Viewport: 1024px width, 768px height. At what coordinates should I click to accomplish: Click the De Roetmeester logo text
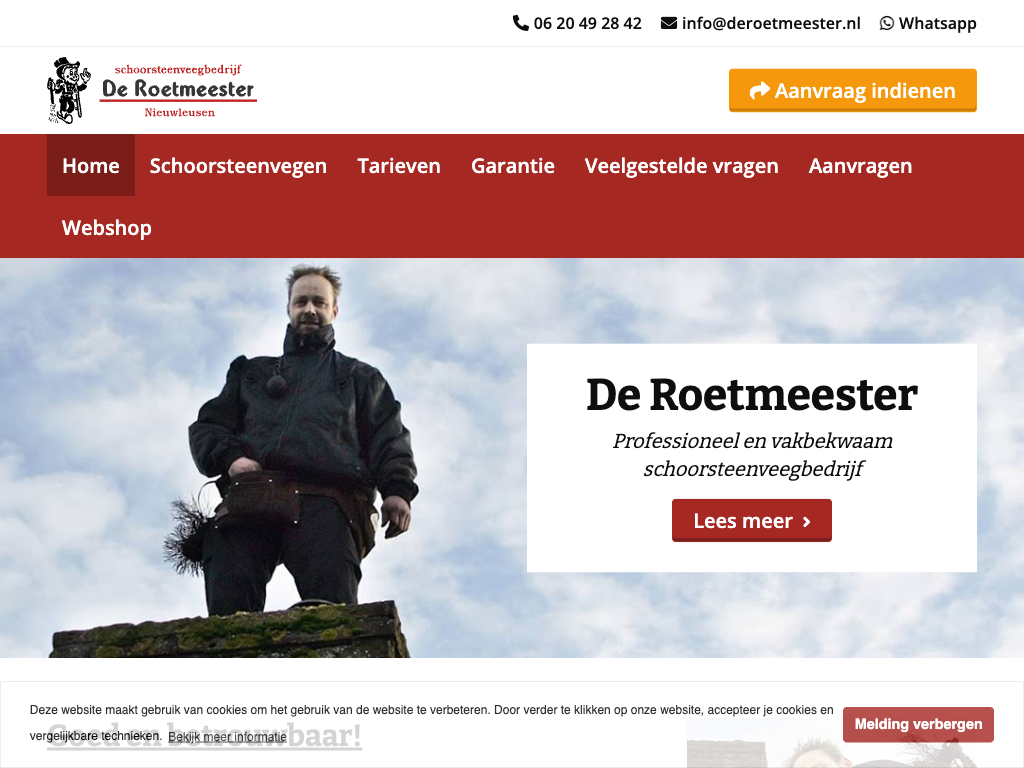pos(178,90)
